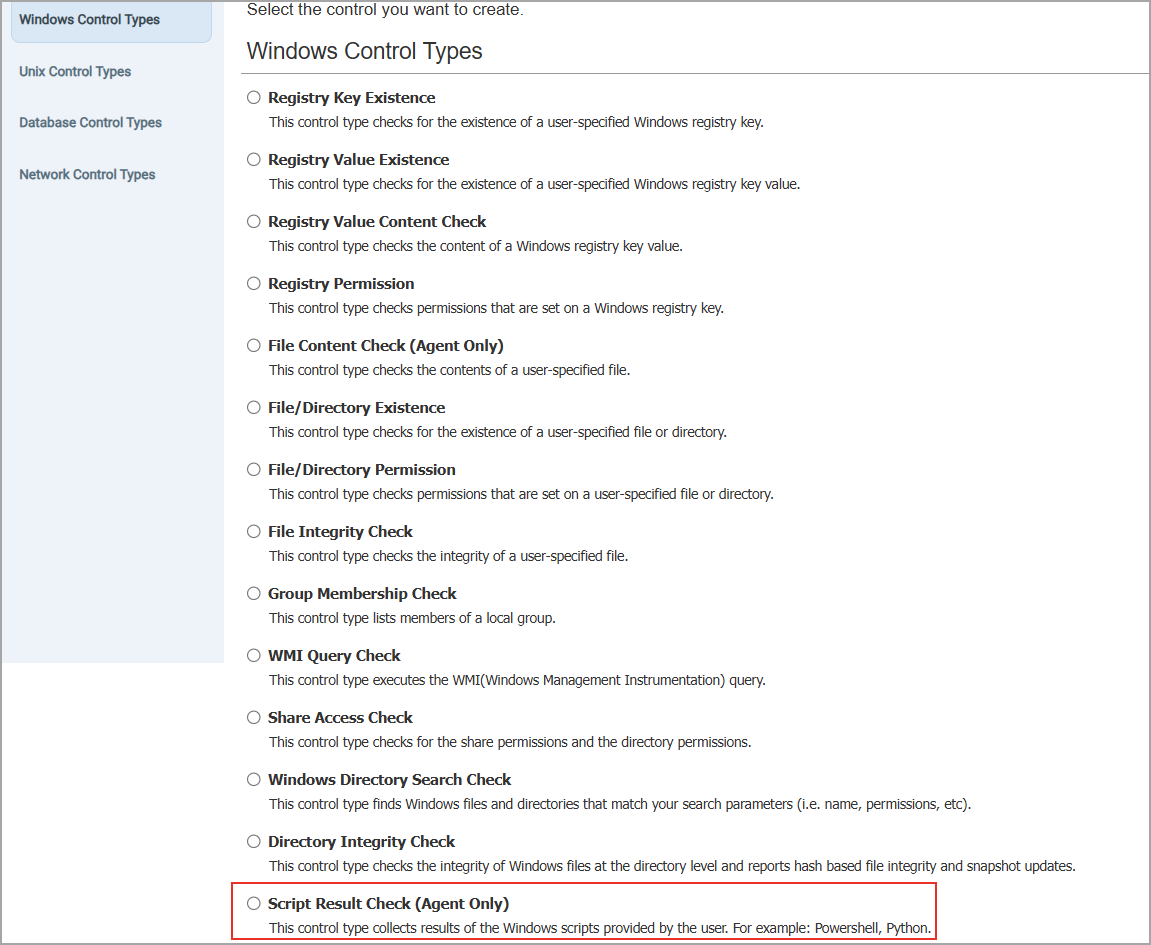Screen dimensions: 1151x945
Task: Select Registry Value Content Check option
Action: pyautogui.click(x=253, y=221)
